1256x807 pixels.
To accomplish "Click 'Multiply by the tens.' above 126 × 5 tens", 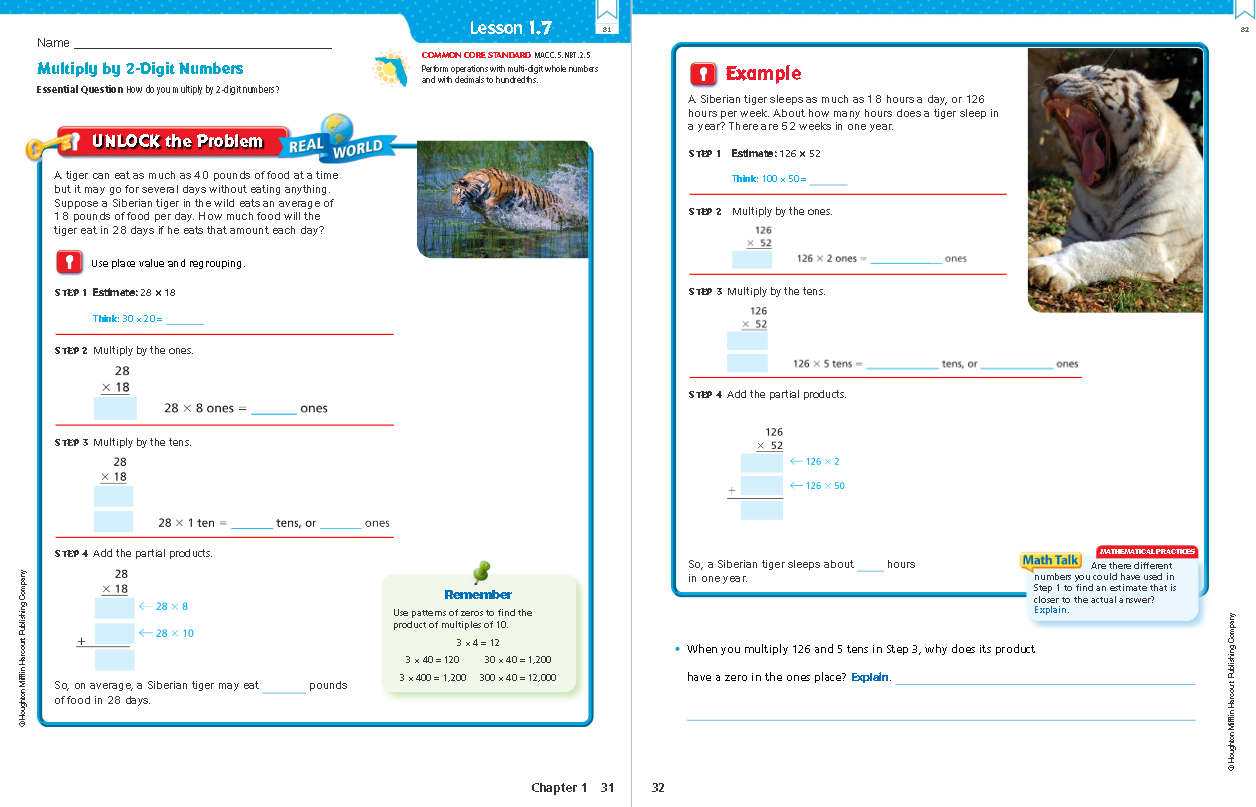I will tap(776, 292).
